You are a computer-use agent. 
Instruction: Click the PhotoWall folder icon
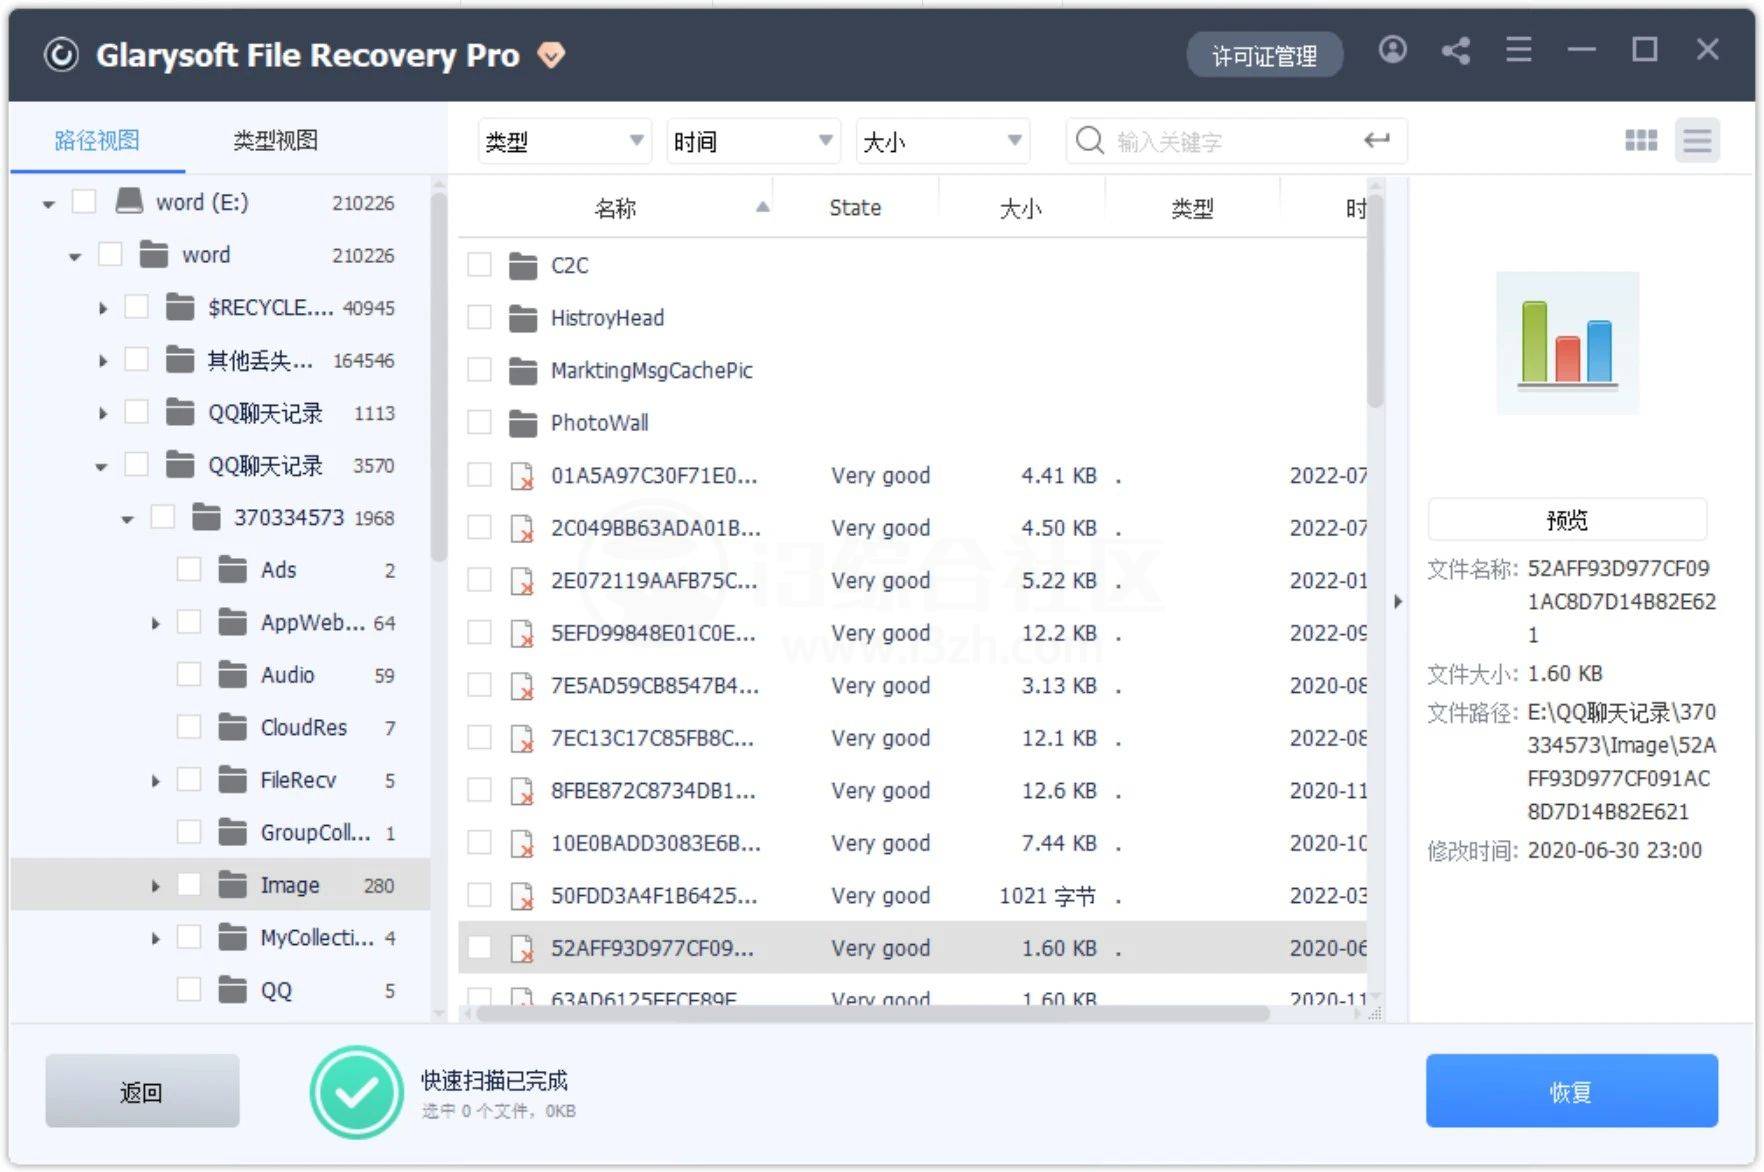coord(523,424)
